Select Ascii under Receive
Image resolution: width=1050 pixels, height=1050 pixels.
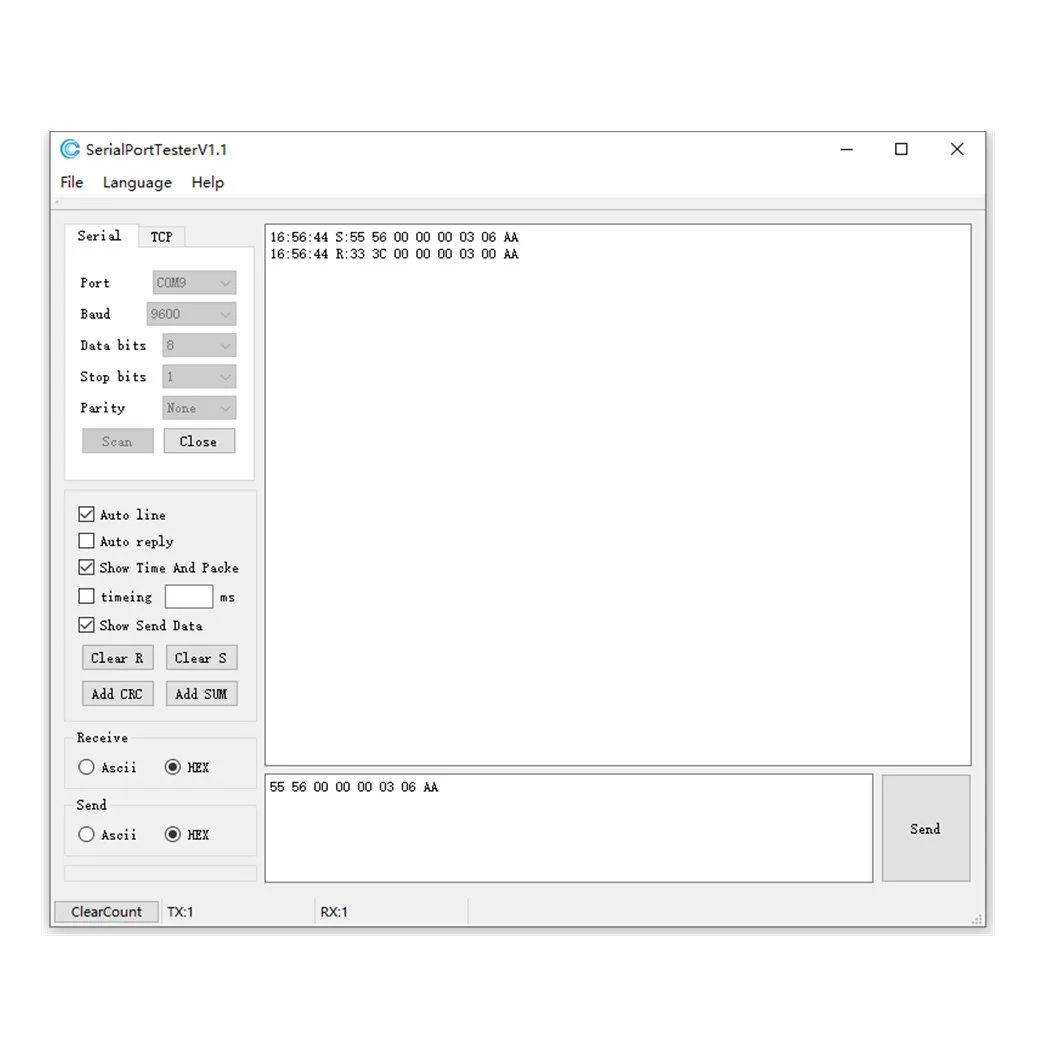86,767
